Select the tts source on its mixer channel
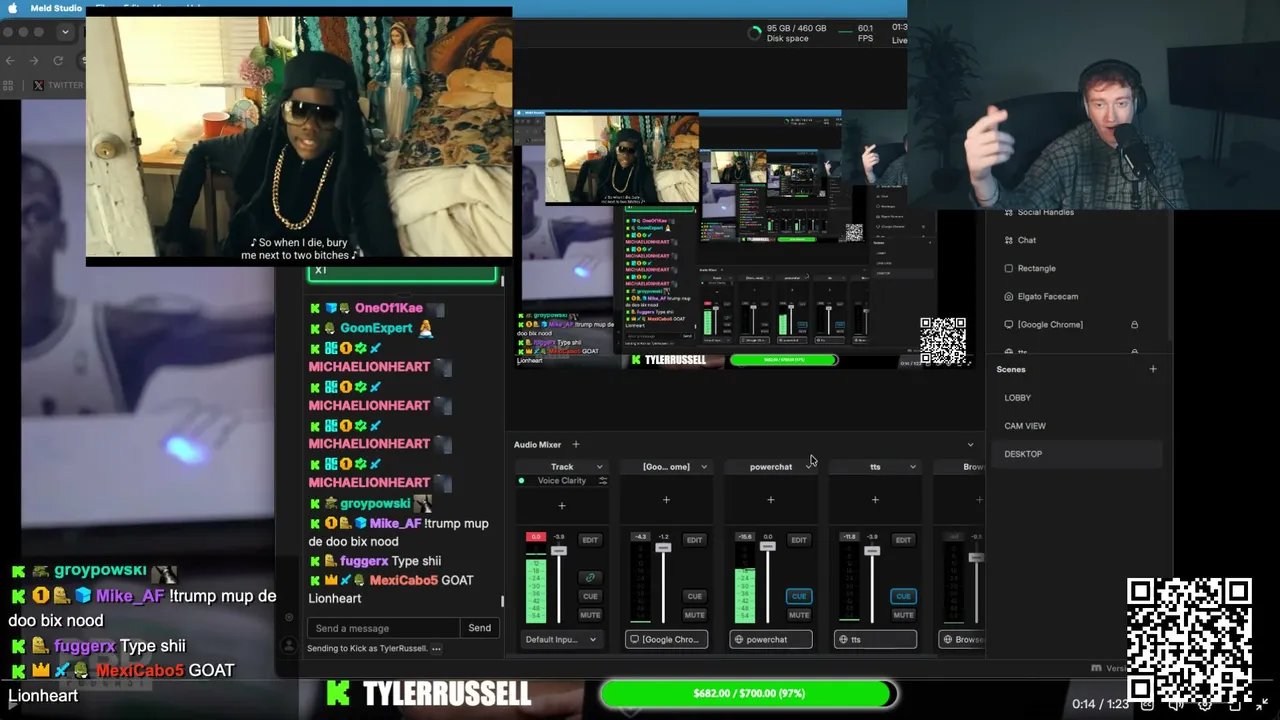This screenshot has height=720, width=1280. tap(875, 639)
